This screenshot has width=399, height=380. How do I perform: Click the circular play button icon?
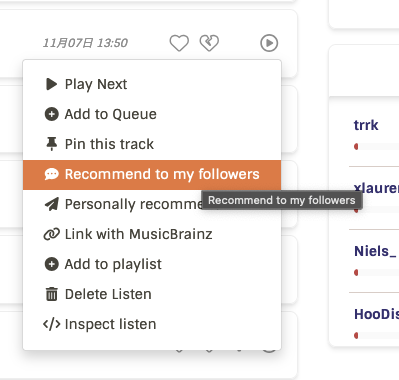(269, 43)
